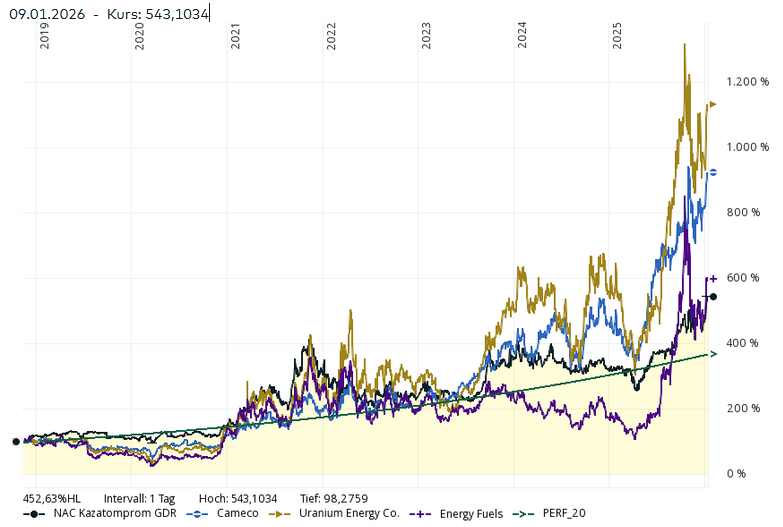Image resolution: width=783 pixels, height=527 pixels.
Task: Select the 2019 year label on time axis
Action: 44,36
